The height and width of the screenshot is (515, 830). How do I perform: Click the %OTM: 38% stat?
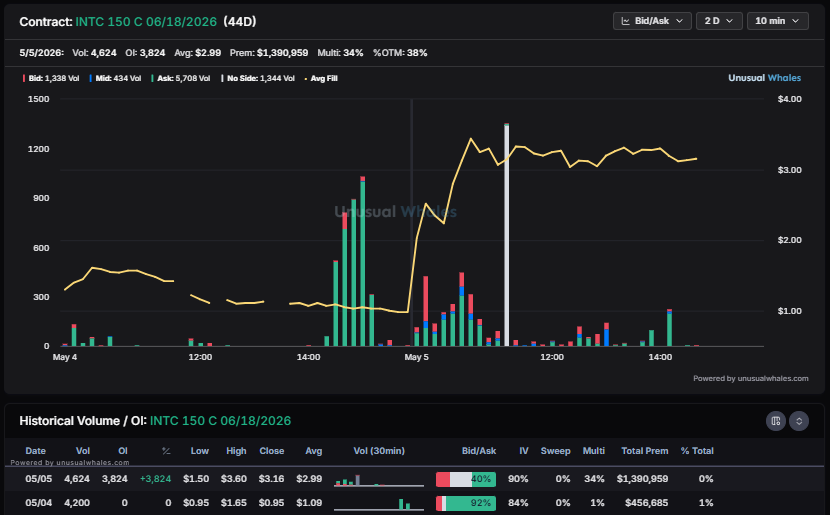click(400, 53)
